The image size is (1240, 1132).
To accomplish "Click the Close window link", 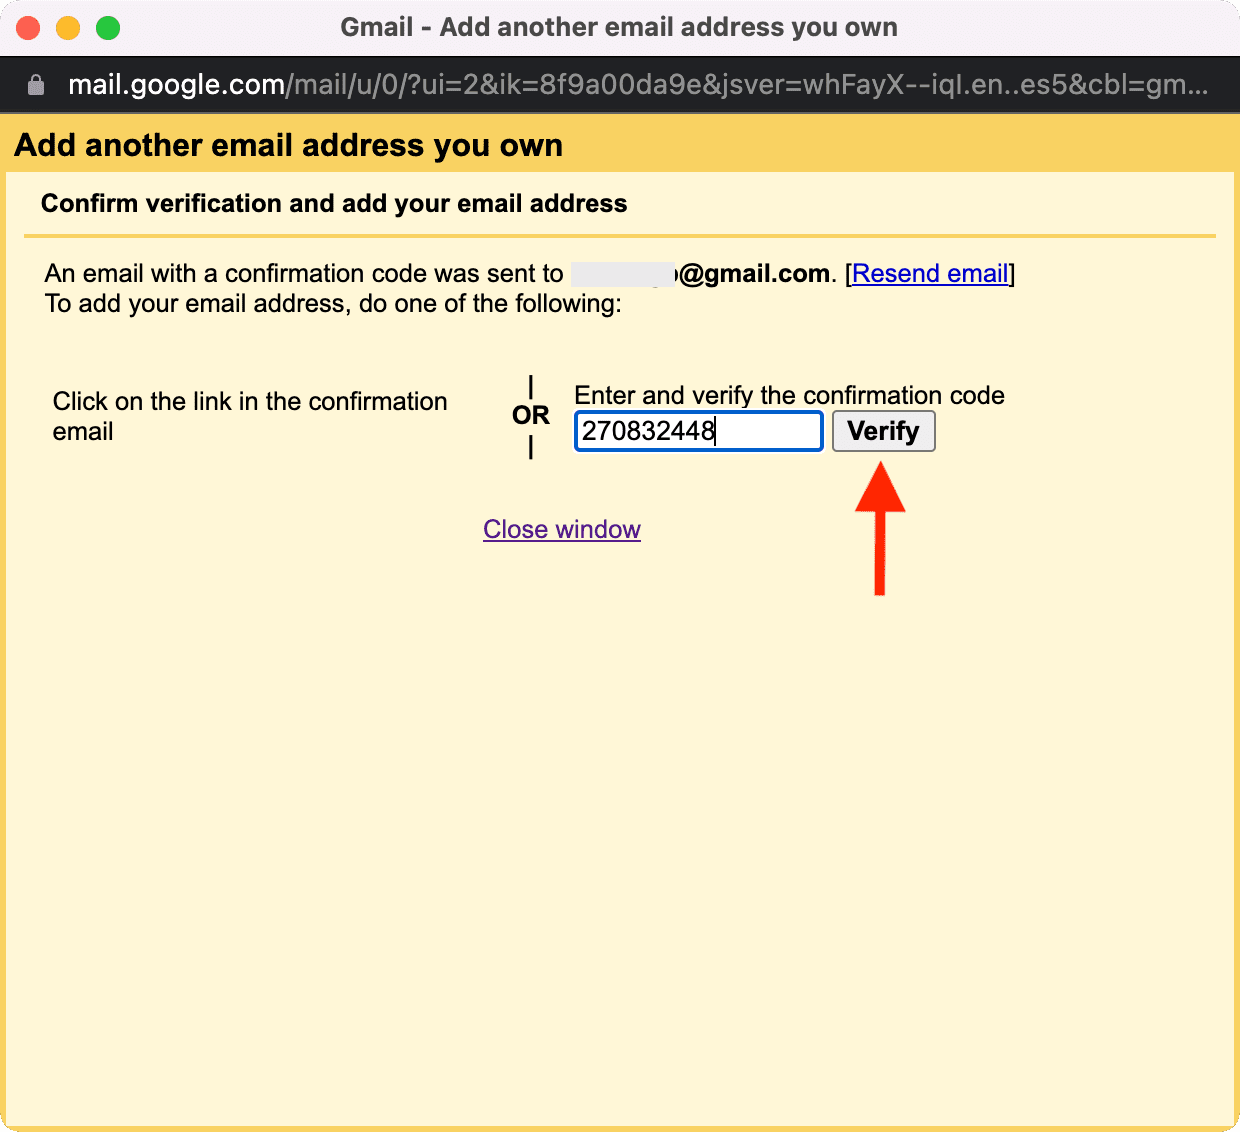I will point(562,529).
